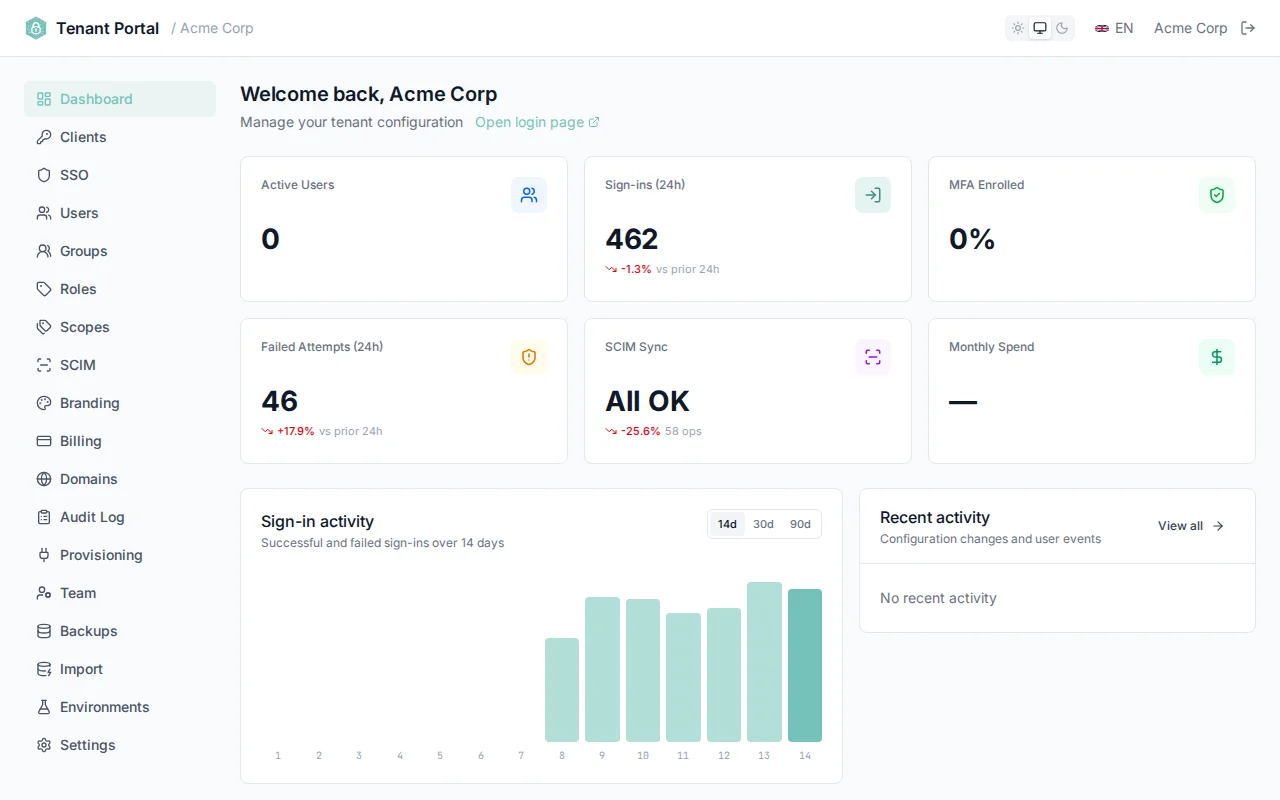Select the 30d chart range

763,524
